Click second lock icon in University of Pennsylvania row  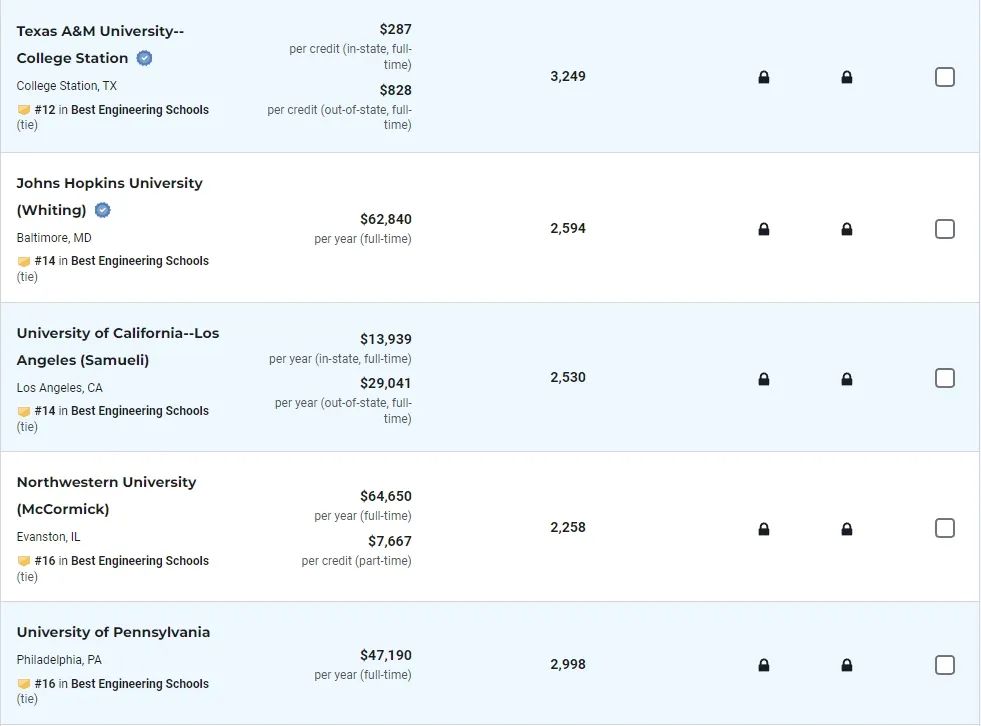846,665
